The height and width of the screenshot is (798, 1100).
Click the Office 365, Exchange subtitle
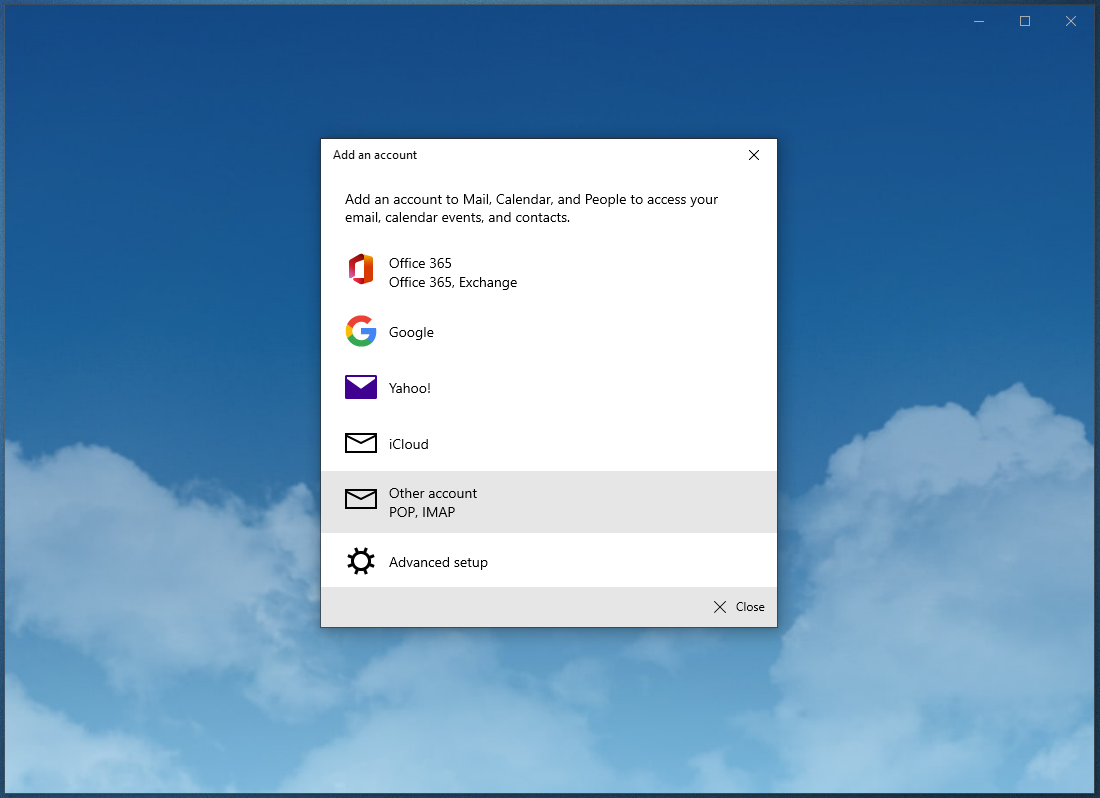(453, 282)
